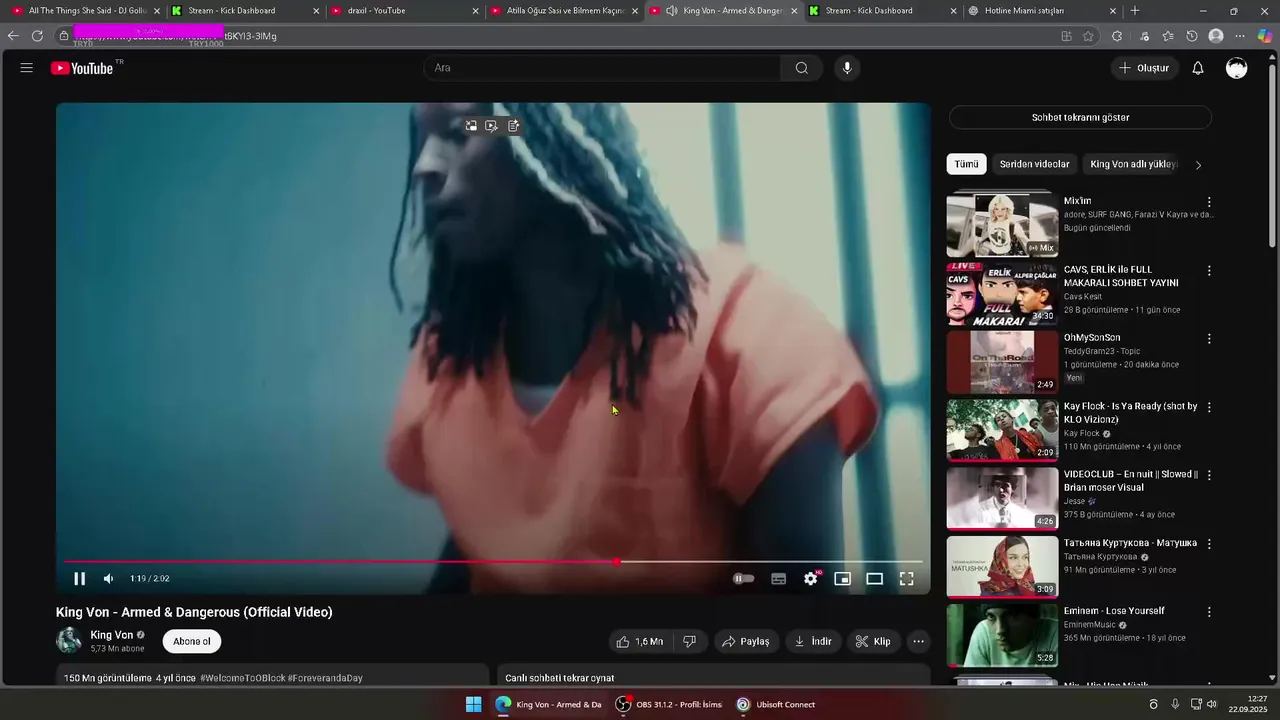This screenshot has width=1280, height=720.
Task: Create a clip with Klip
Action: pos(871,641)
